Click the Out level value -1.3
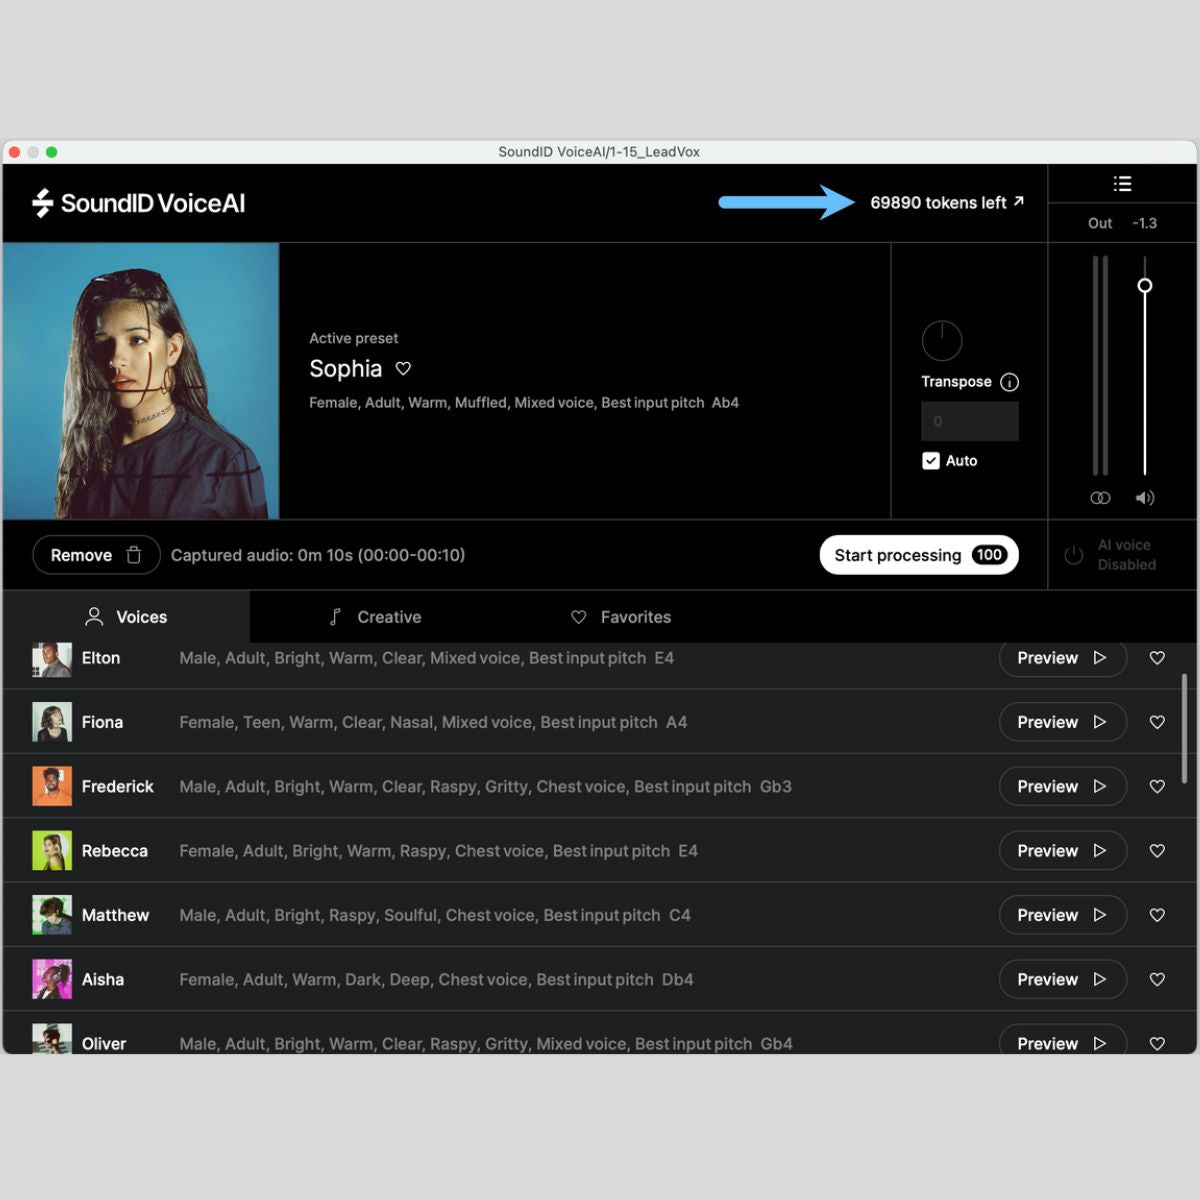Image resolution: width=1200 pixels, height=1200 pixels. point(1145,223)
